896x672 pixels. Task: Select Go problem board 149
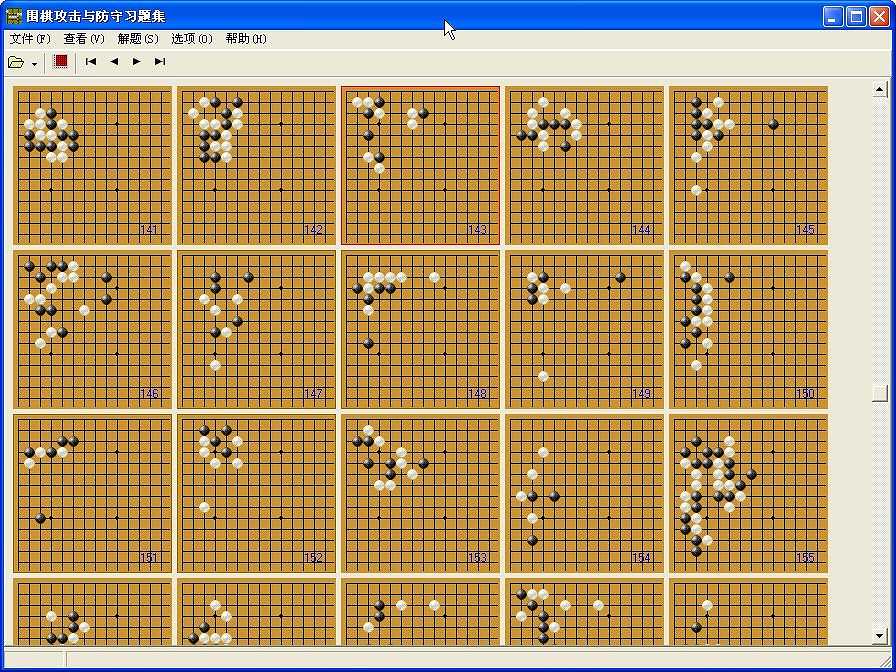tap(585, 330)
